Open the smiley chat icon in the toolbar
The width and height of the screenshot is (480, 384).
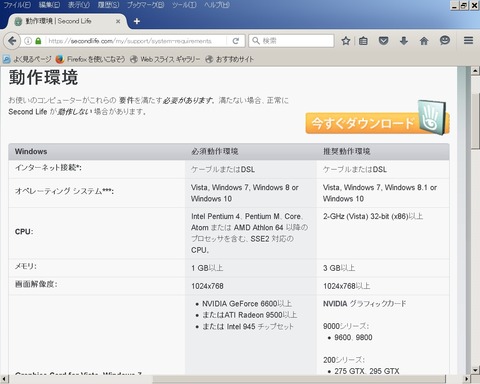445,41
